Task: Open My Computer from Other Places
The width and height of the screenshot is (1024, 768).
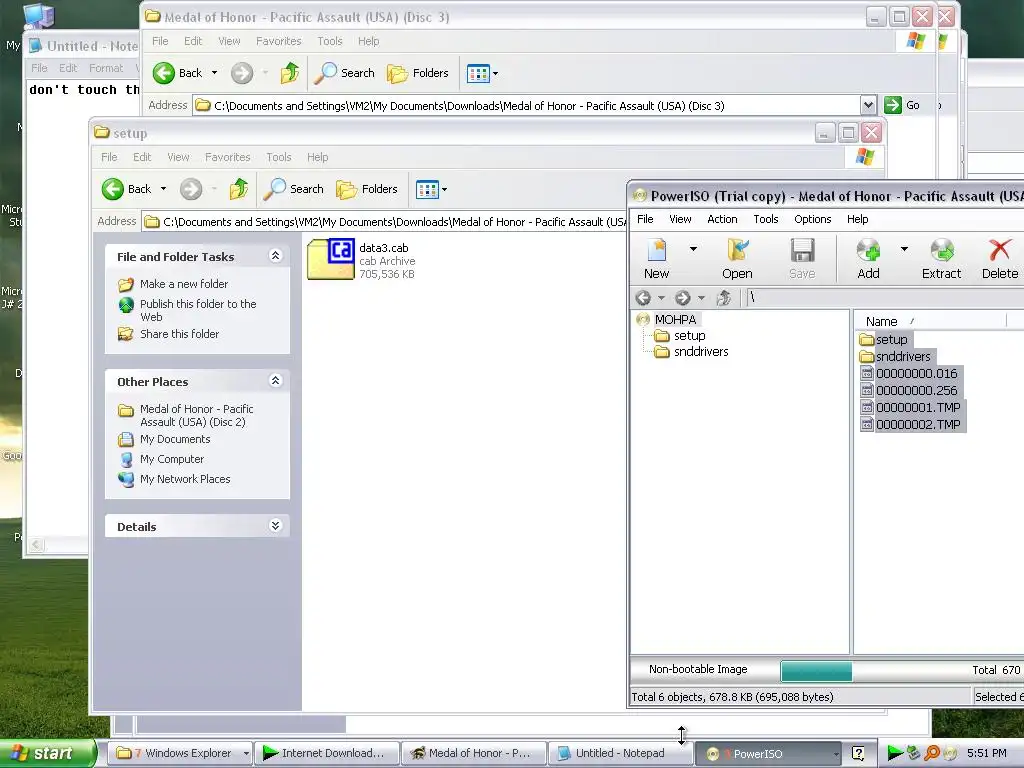Action: pos(171,459)
